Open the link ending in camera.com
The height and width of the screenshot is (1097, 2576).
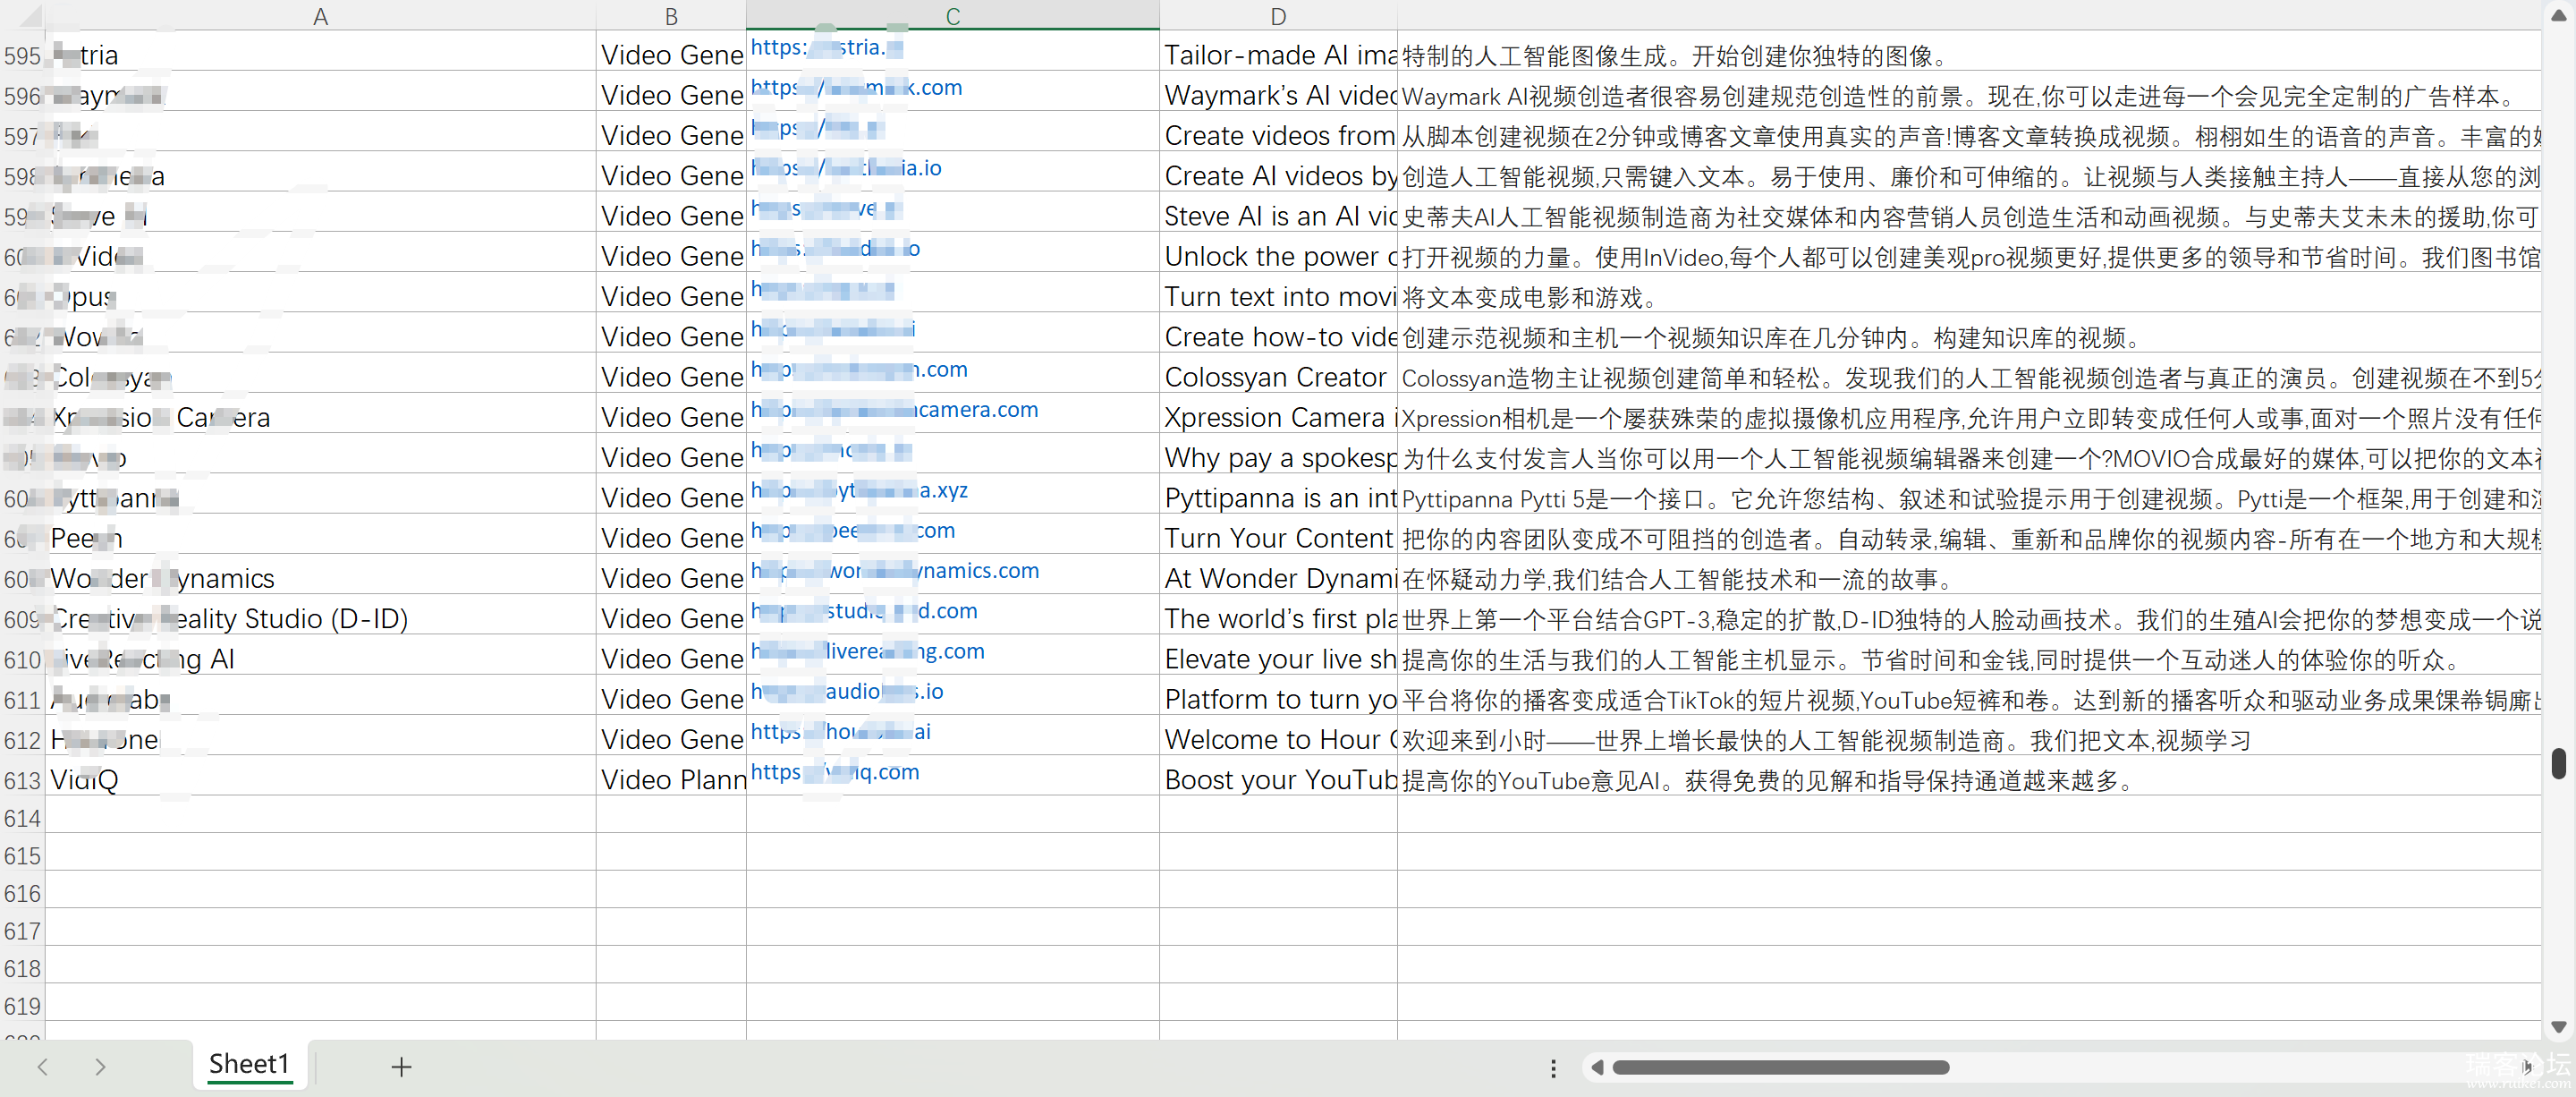click(895, 409)
